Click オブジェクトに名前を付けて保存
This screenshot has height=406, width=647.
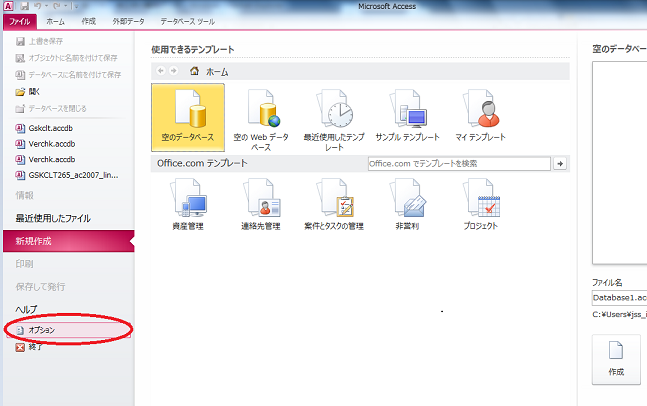(66, 58)
